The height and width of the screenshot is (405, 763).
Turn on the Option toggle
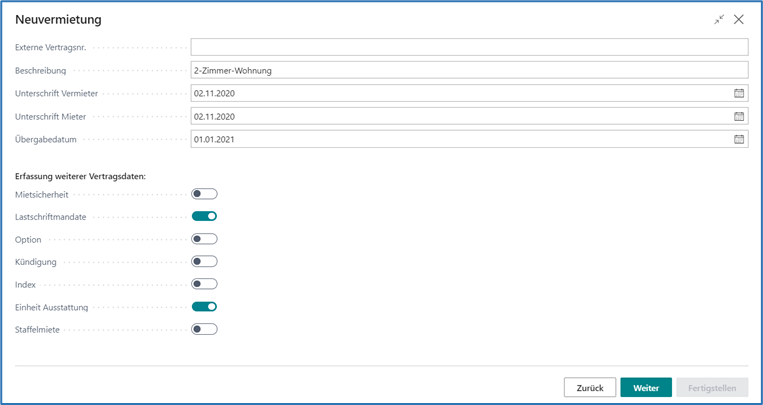204,239
